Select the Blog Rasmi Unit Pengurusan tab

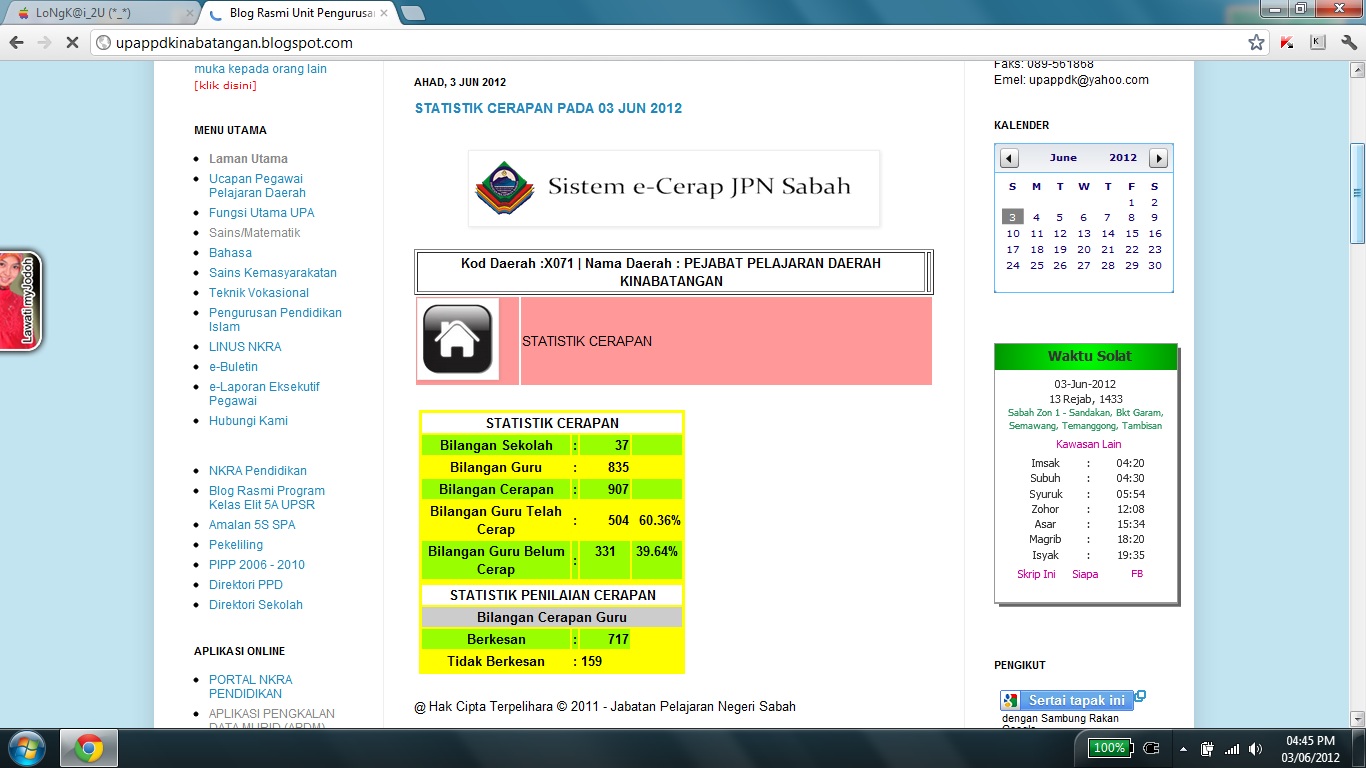pyautogui.click(x=300, y=13)
